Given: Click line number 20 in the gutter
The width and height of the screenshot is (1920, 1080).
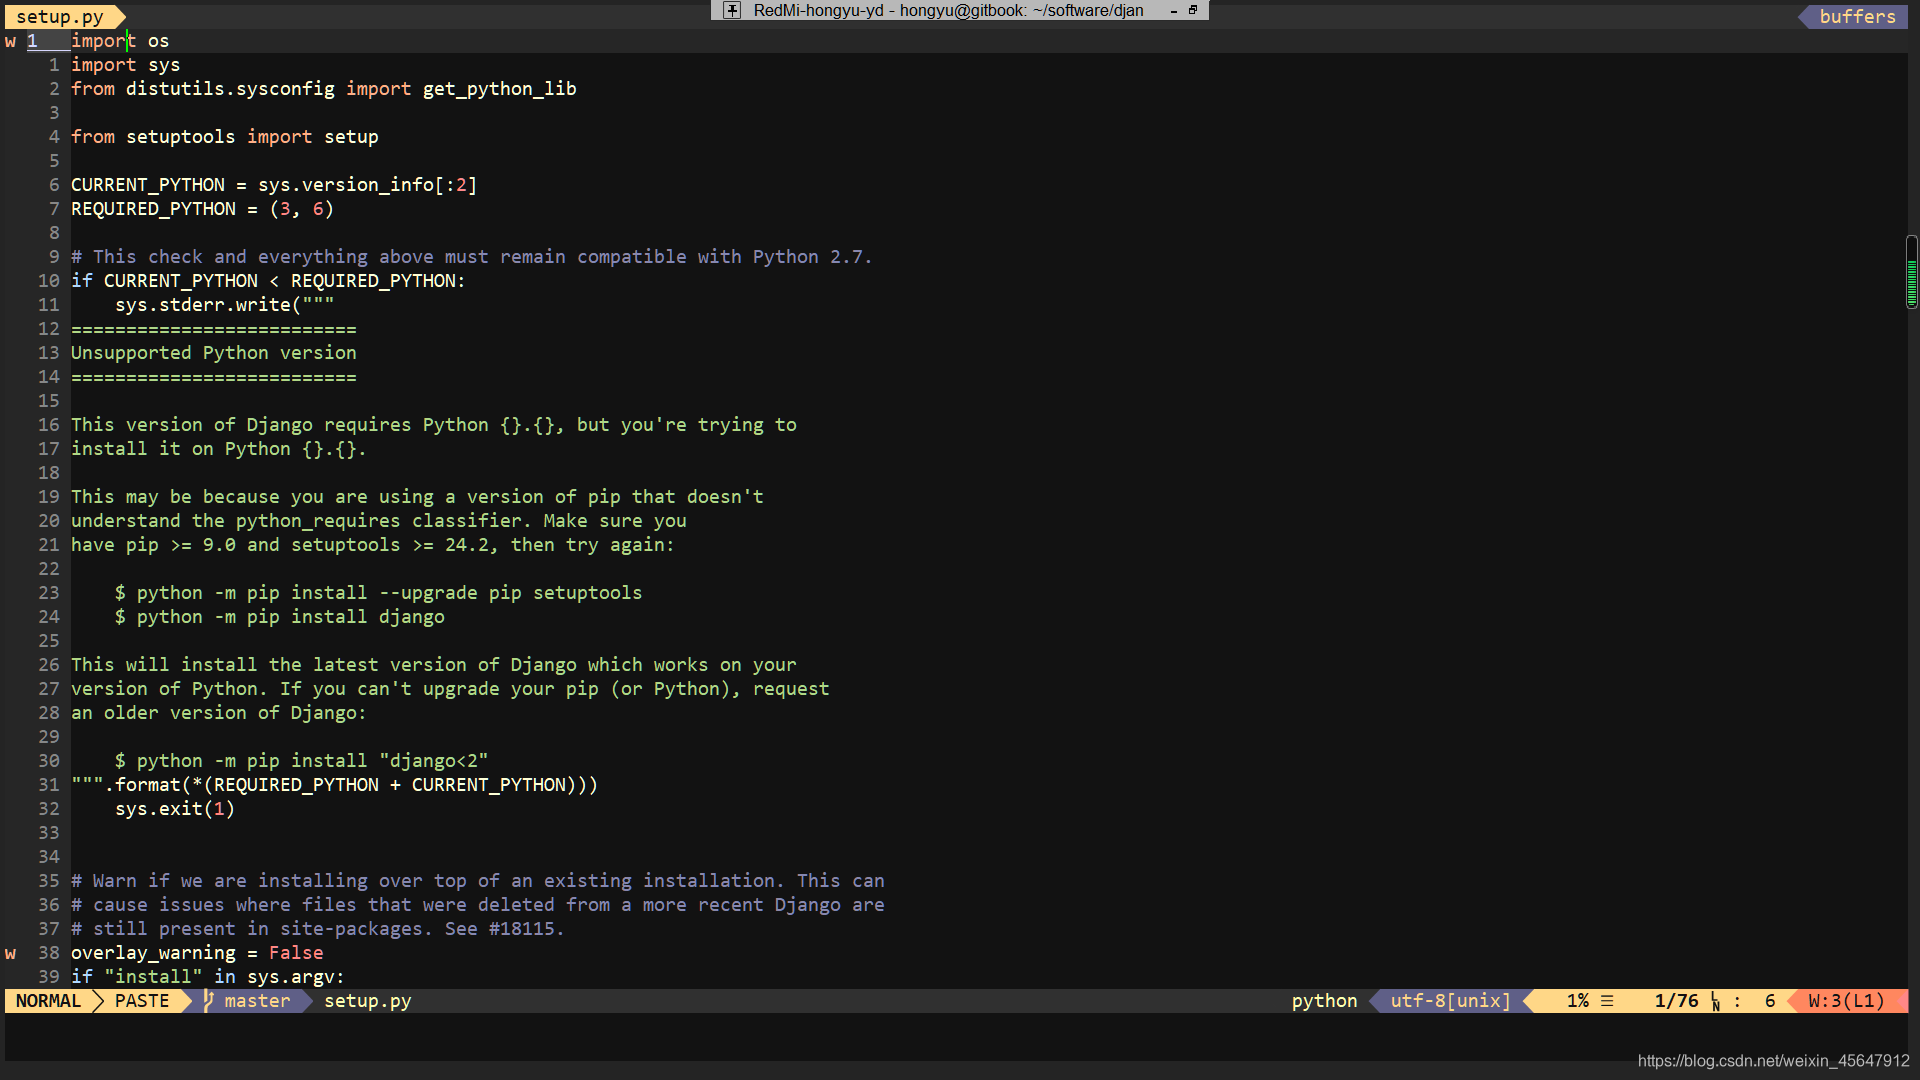Looking at the screenshot, I should coord(49,521).
